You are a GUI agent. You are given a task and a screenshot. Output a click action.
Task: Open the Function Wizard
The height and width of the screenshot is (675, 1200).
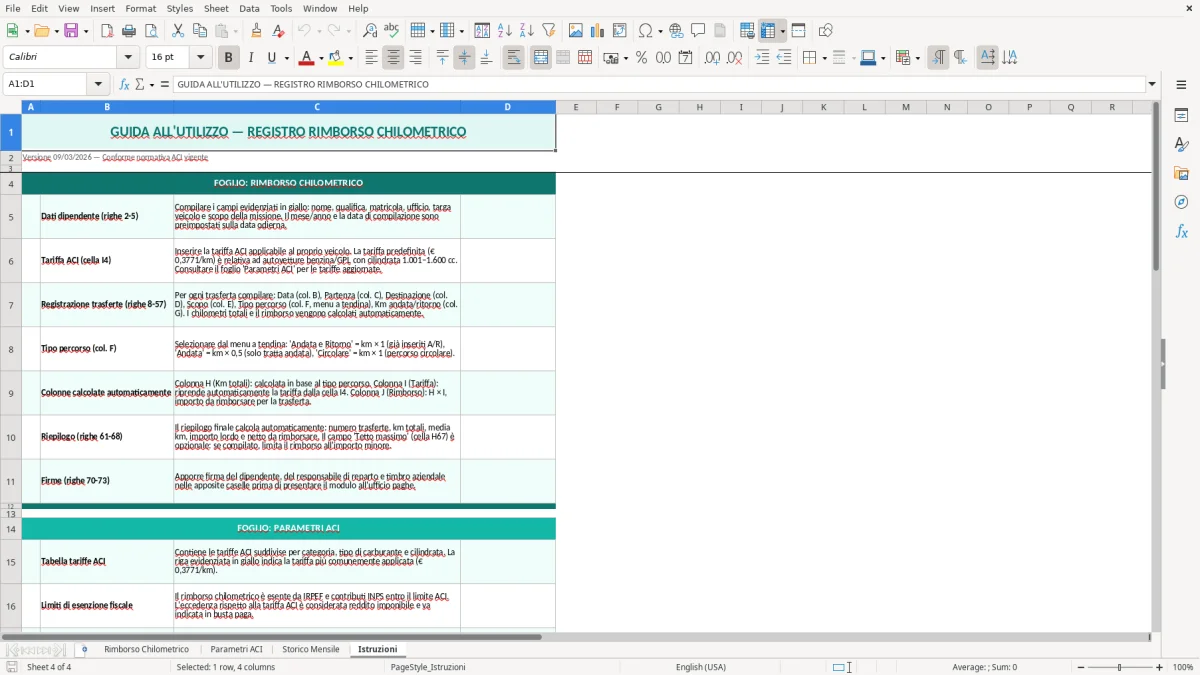[x=124, y=85]
